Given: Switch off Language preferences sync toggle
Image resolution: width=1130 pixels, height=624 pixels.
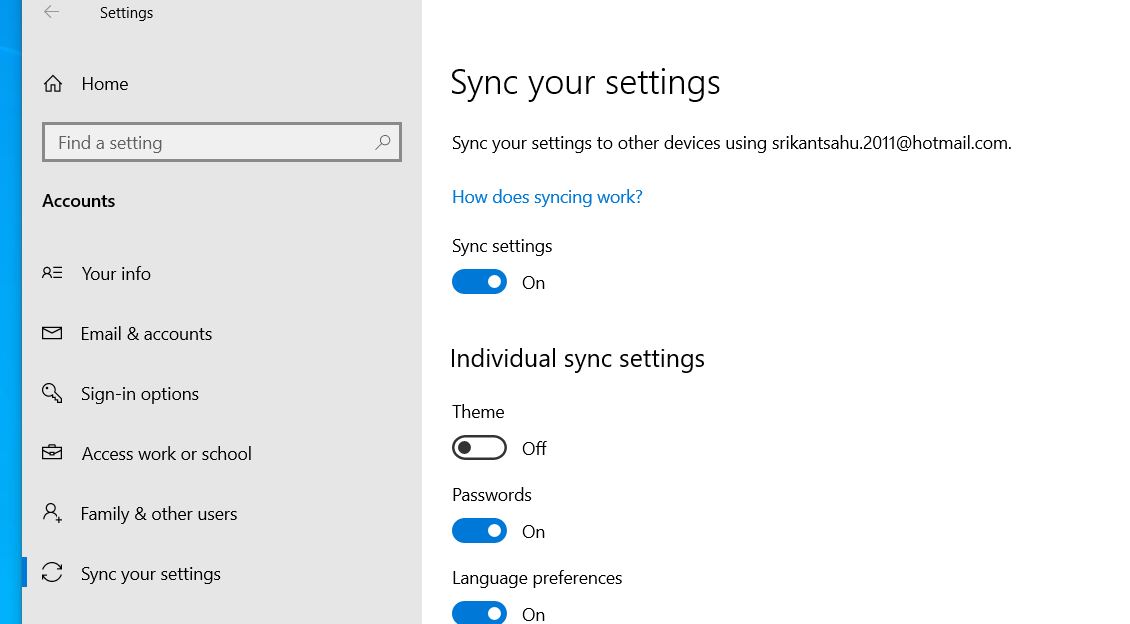Looking at the screenshot, I should (x=479, y=612).
